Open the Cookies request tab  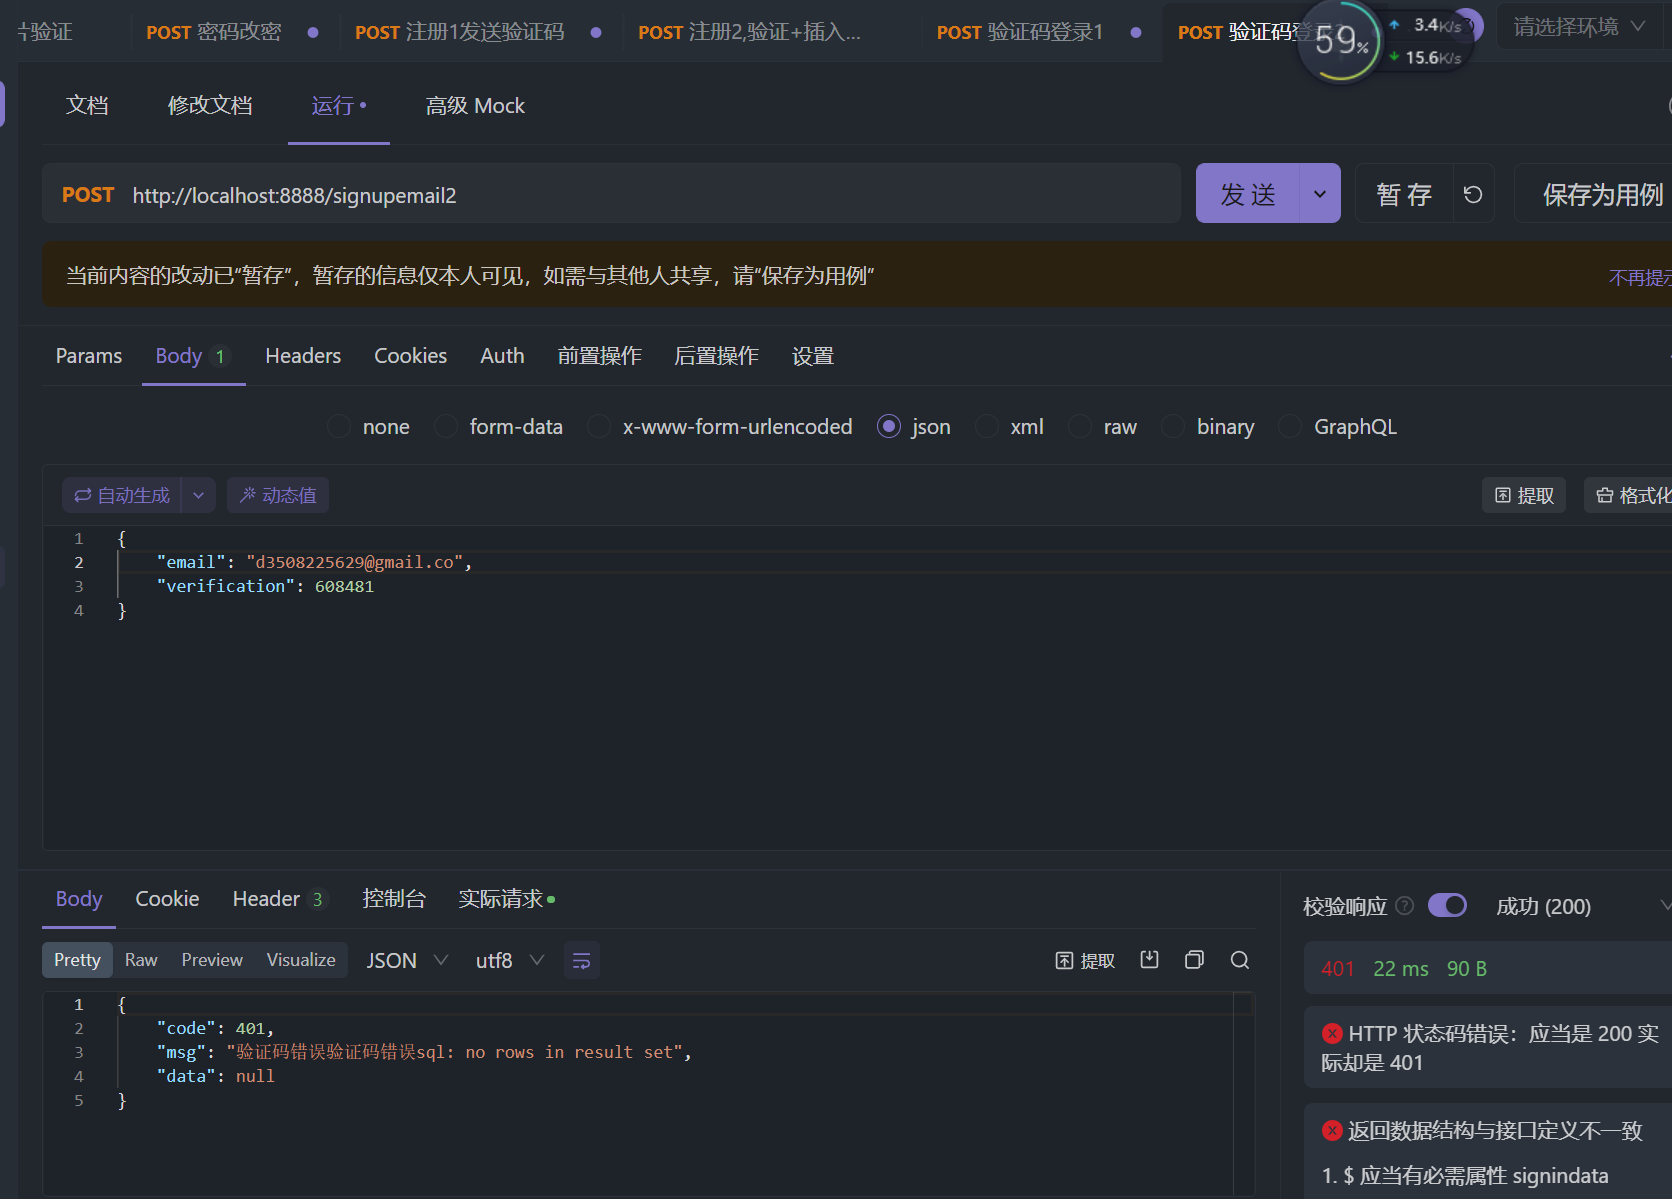click(x=410, y=356)
